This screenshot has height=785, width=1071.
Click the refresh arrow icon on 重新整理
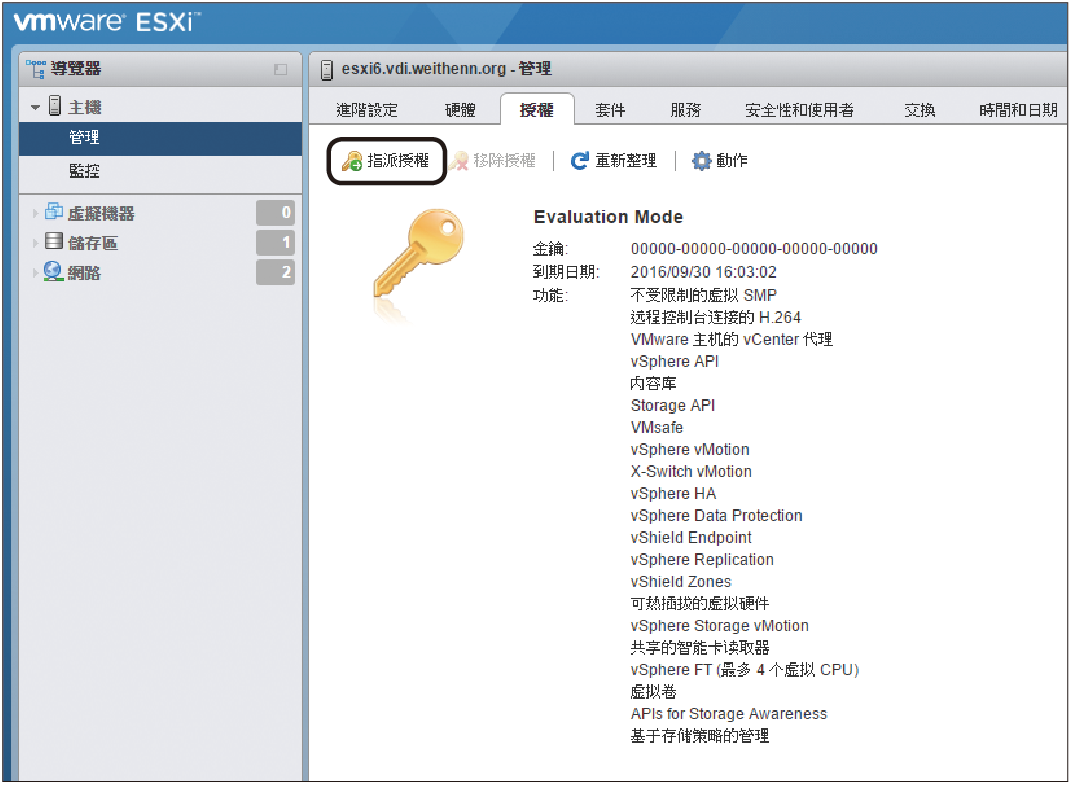pyautogui.click(x=579, y=161)
